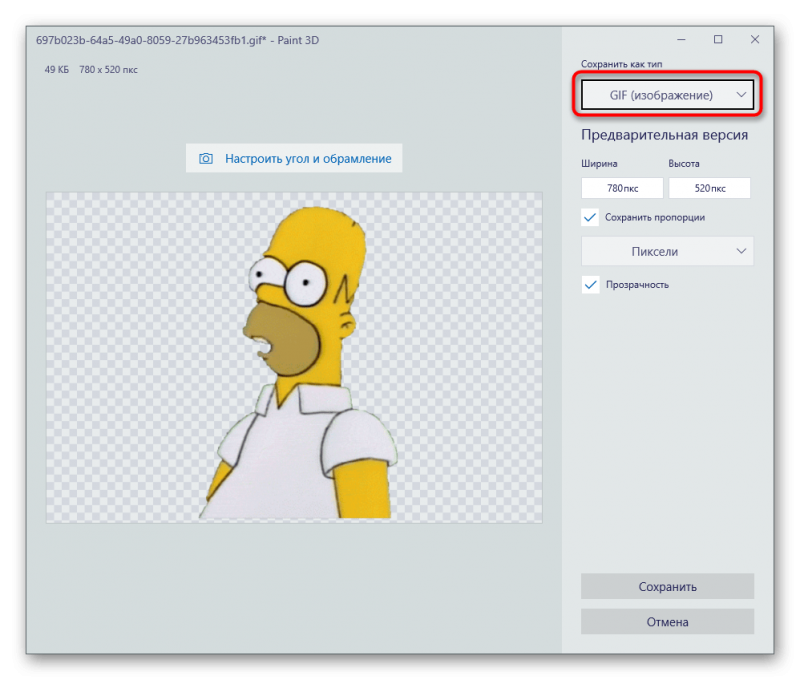Click 'Настроить угол и обрамление' button
Screen dimensions: 800x680
pos(294,159)
